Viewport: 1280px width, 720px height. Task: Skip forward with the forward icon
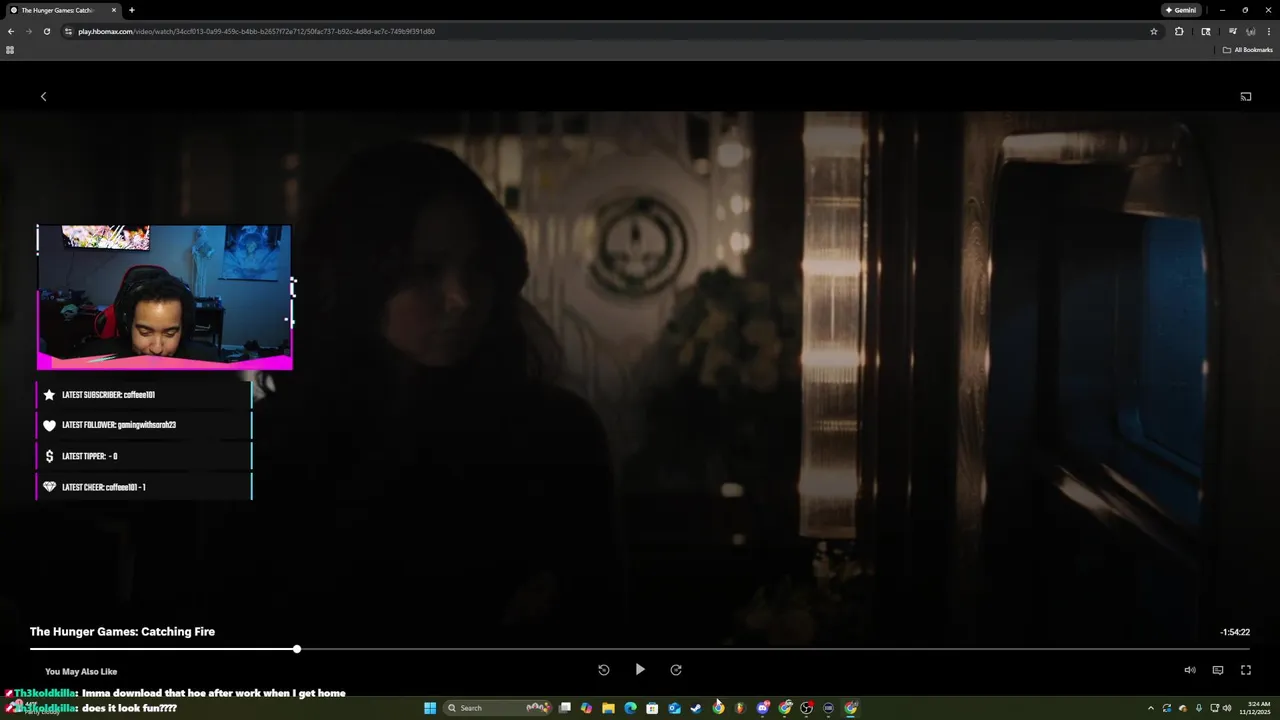pyautogui.click(x=676, y=670)
